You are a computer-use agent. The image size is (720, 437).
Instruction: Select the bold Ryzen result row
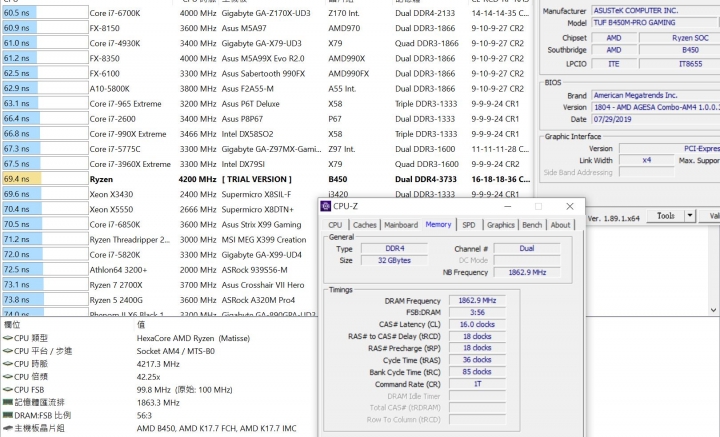(266, 179)
